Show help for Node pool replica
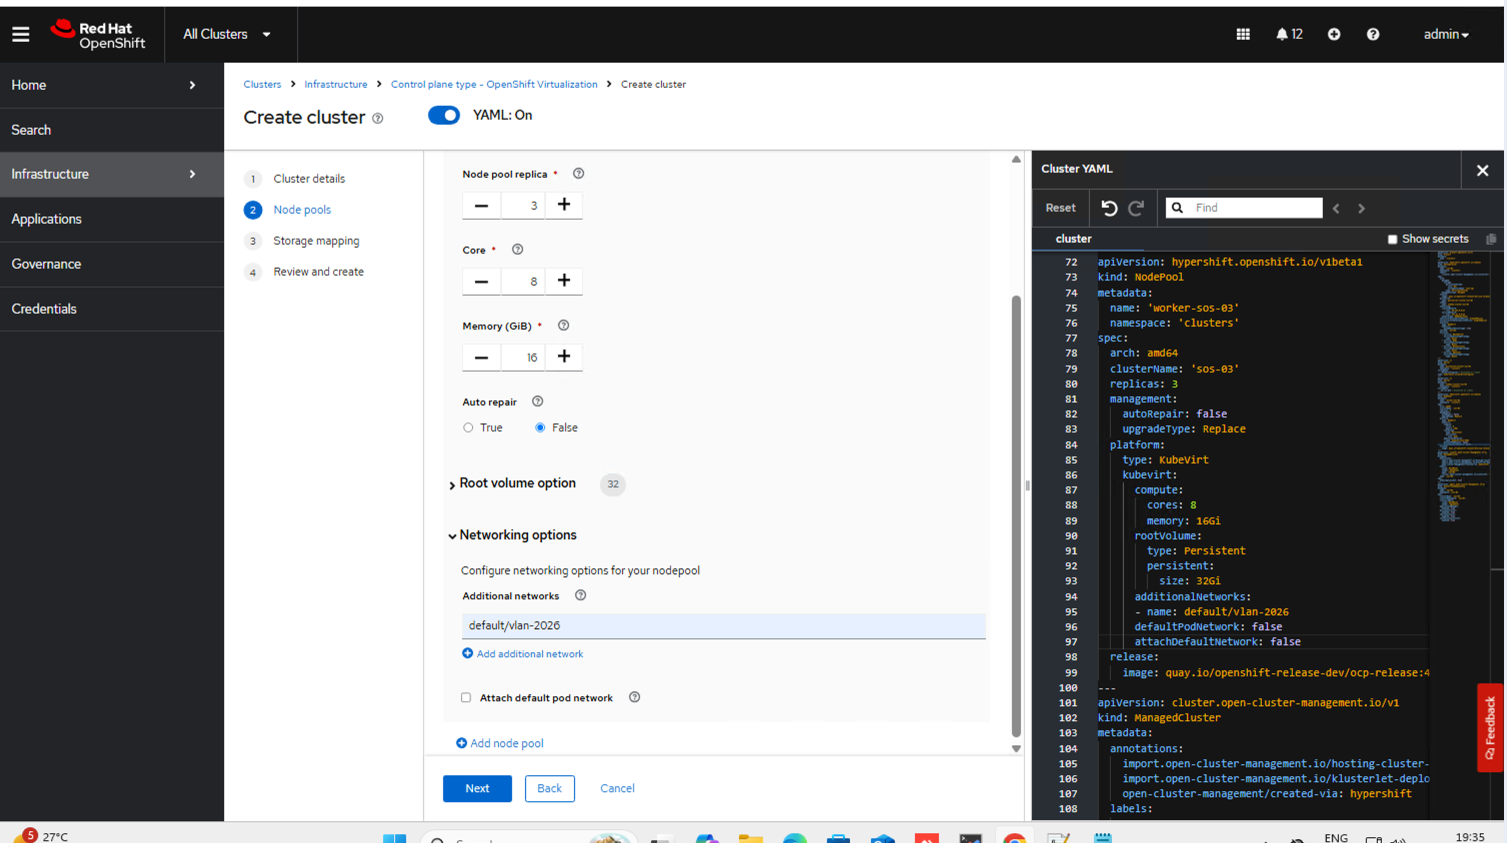Screen dimensions: 1507x843 [578, 174]
